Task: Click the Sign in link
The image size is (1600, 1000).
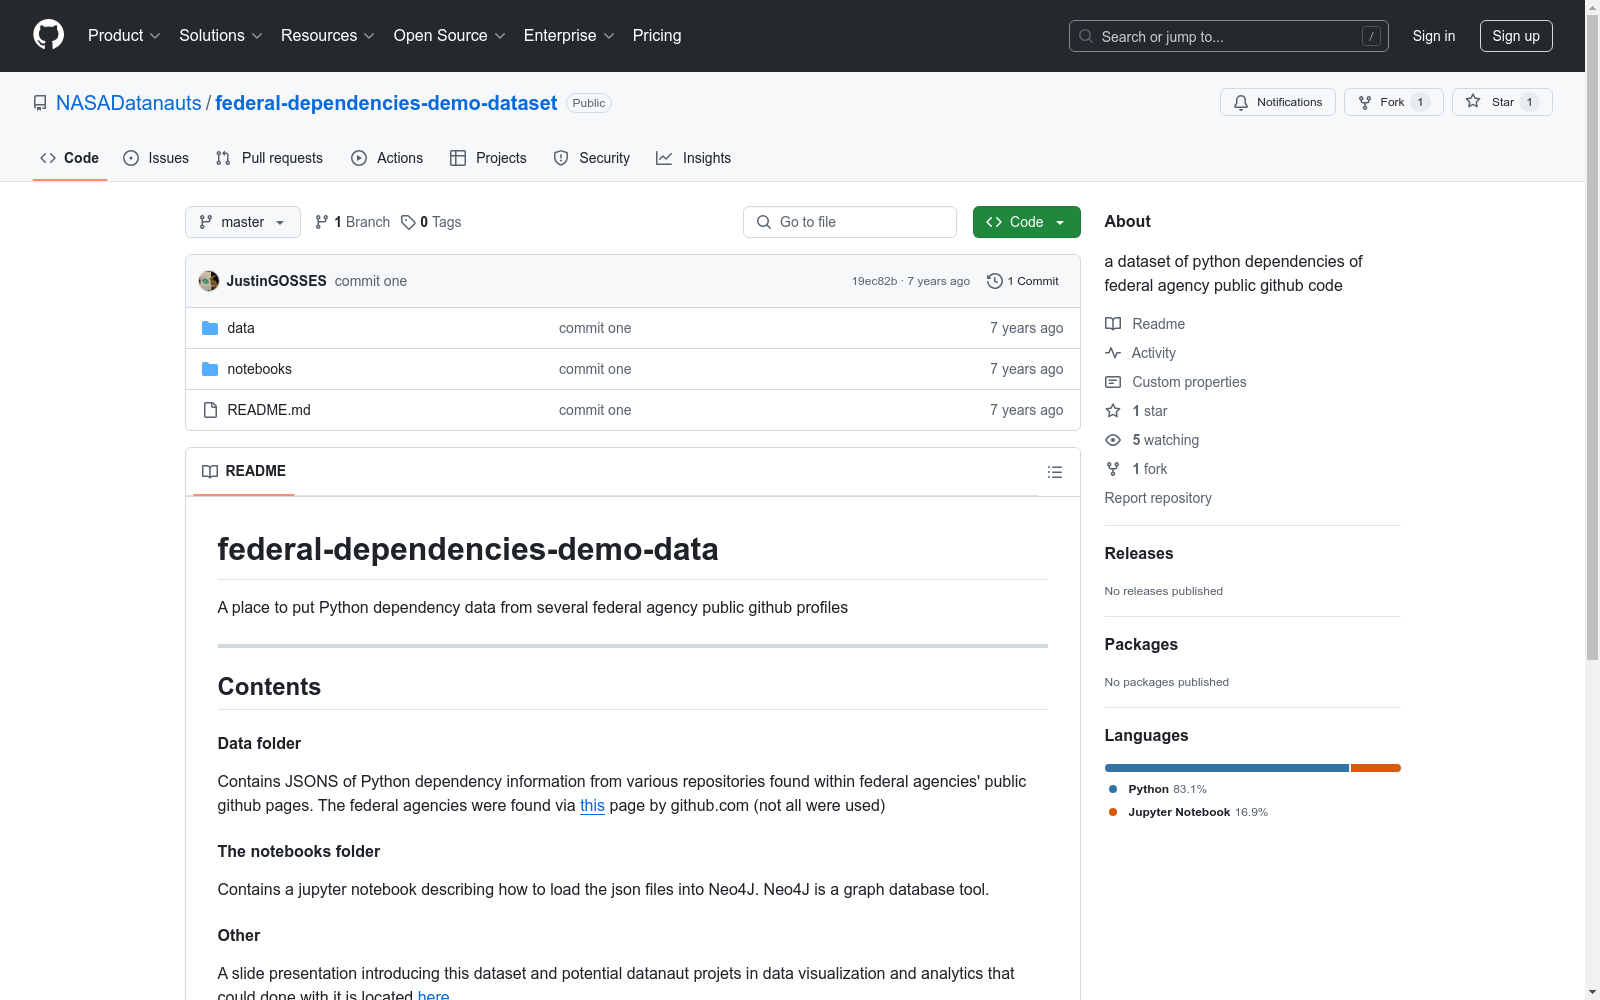Action: [x=1434, y=36]
